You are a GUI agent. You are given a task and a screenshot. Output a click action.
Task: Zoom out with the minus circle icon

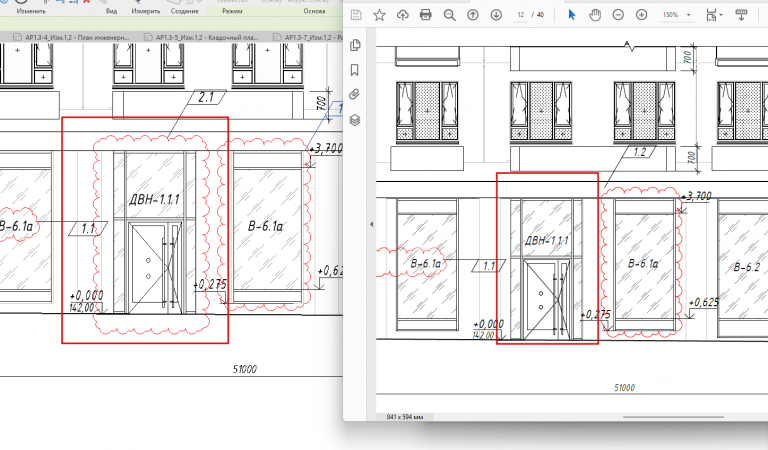[x=618, y=15]
